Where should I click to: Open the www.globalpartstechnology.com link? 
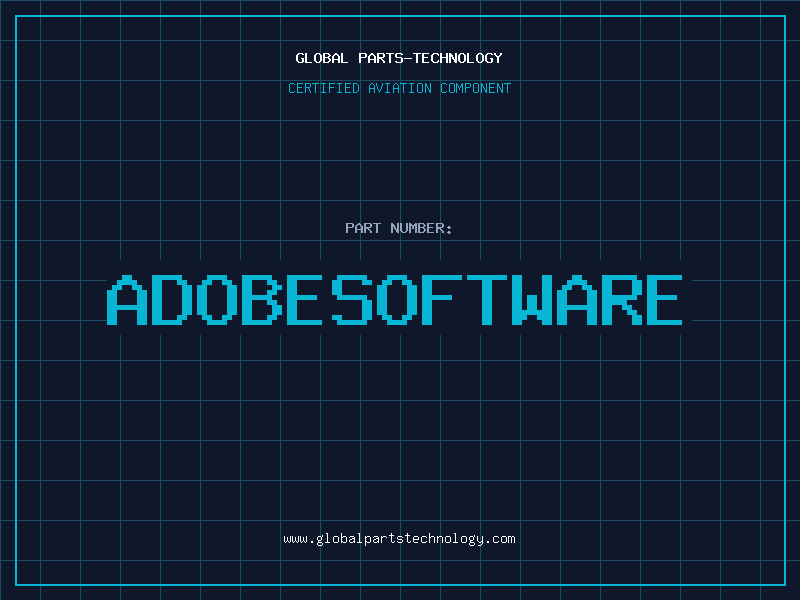click(399, 539)
